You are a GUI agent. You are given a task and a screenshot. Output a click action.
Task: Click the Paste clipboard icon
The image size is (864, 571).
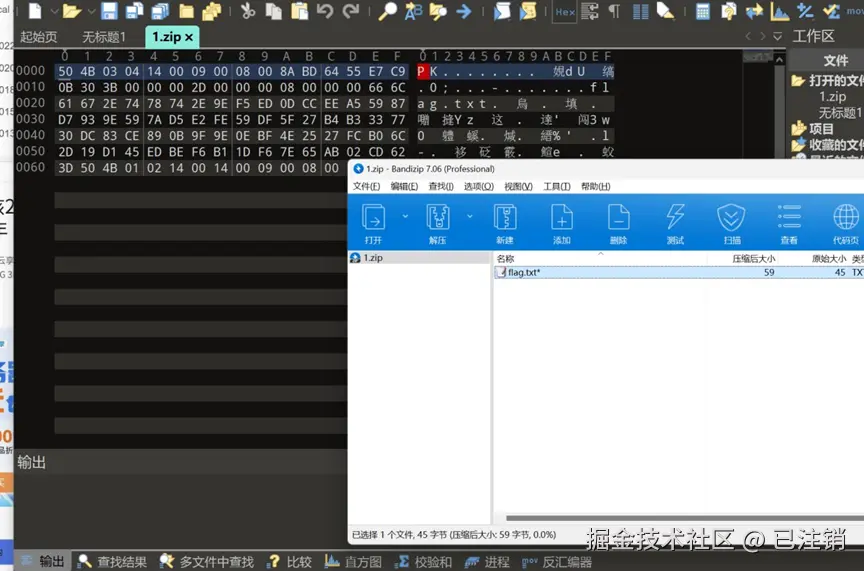pyautogui.click(x=299, y=10)
